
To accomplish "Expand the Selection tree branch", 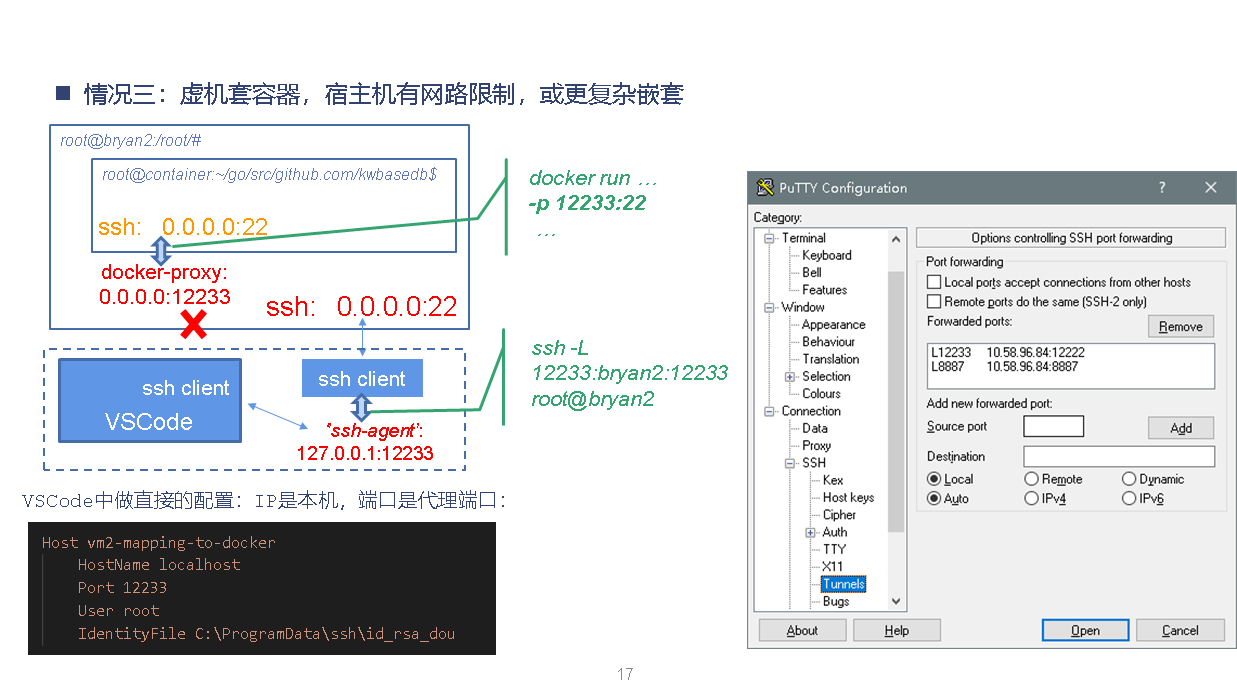I will click(x=788, y=375).
